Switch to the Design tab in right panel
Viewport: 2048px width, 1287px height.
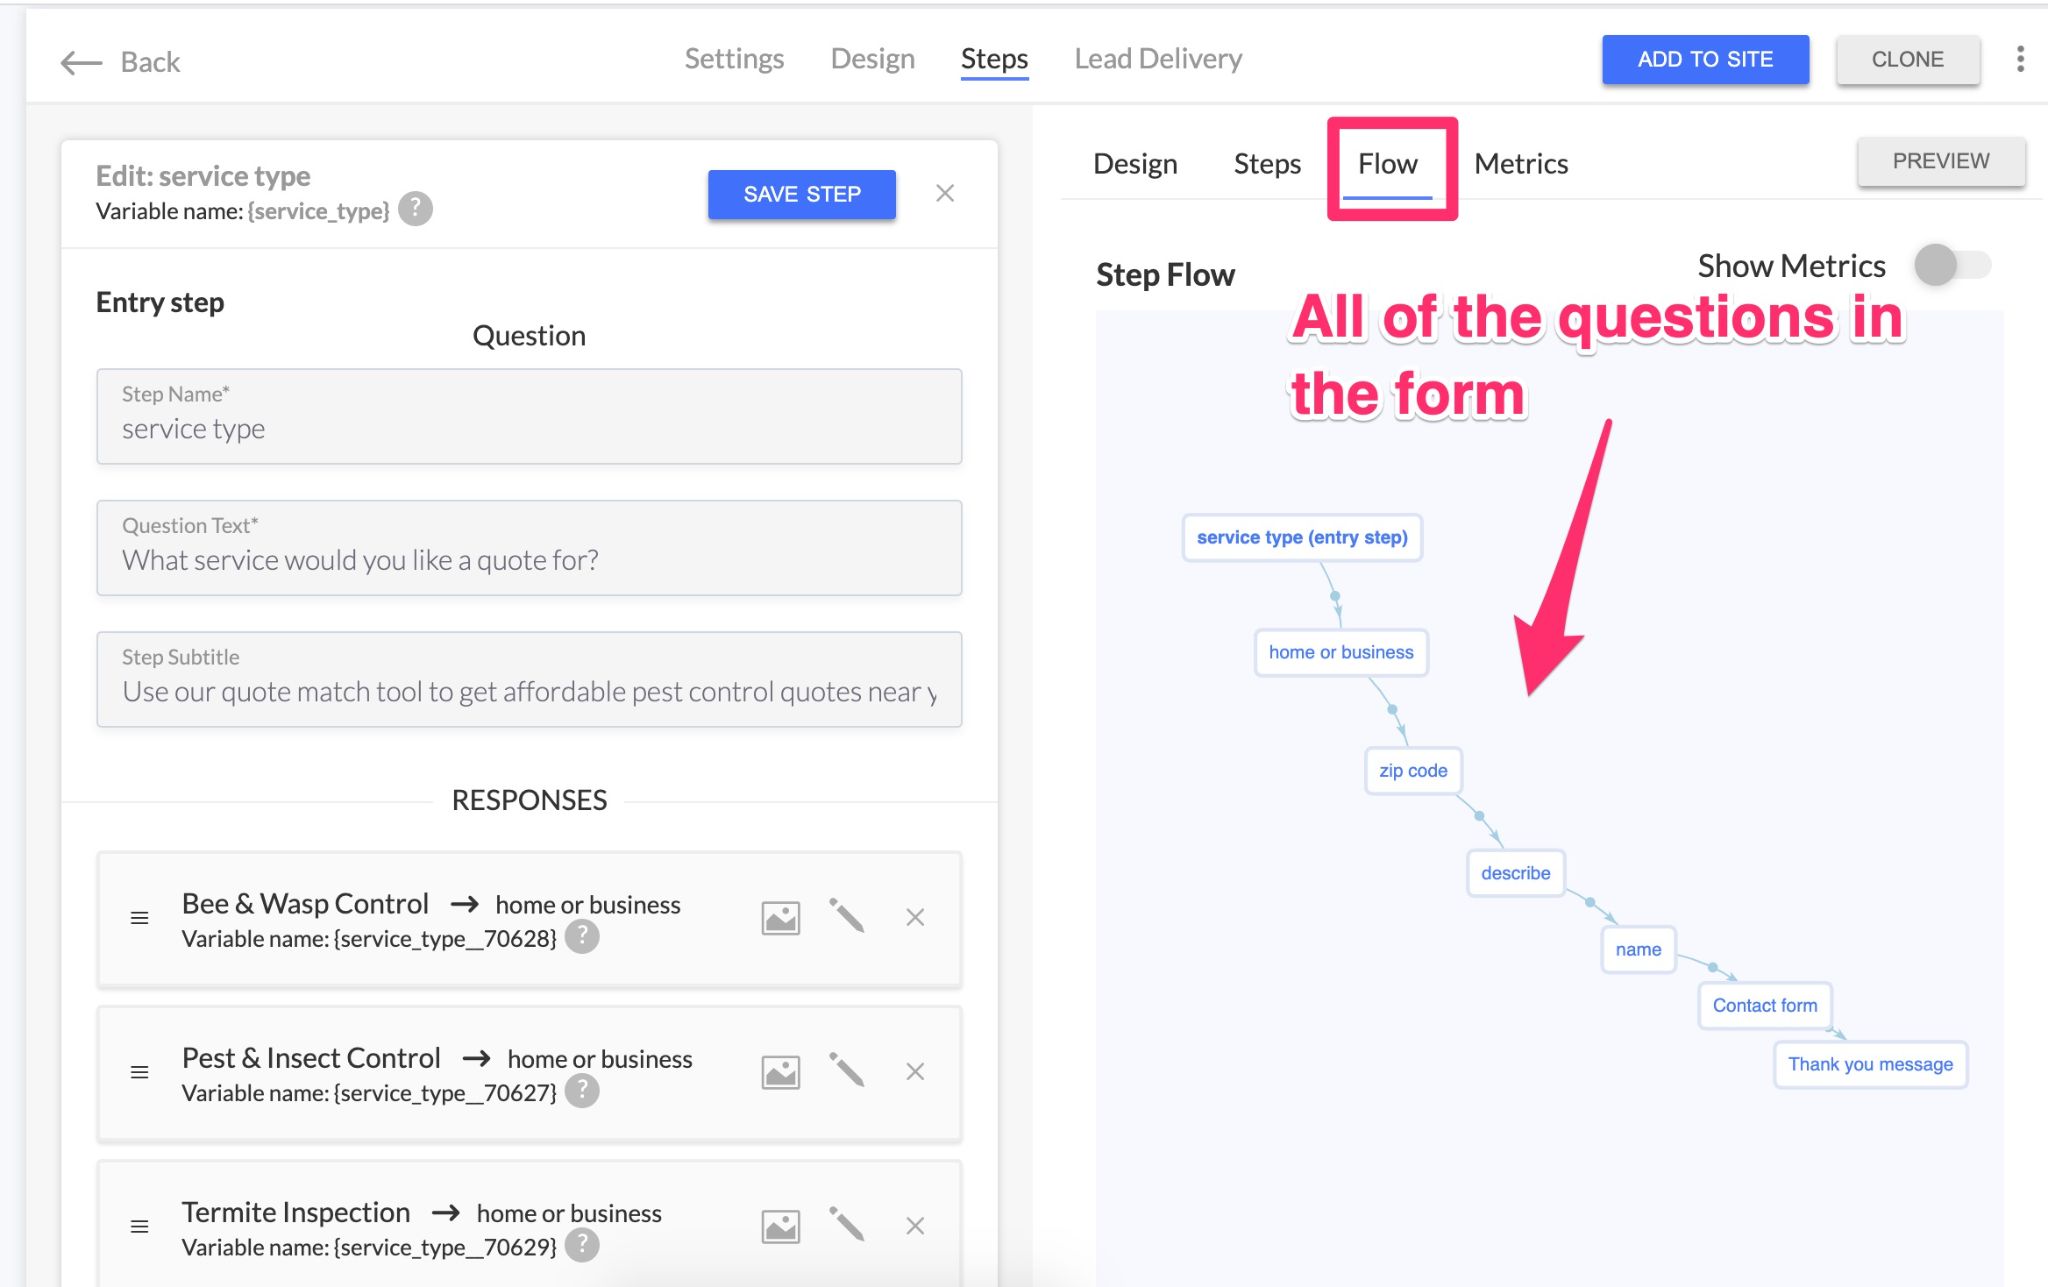click(1135, 163)
